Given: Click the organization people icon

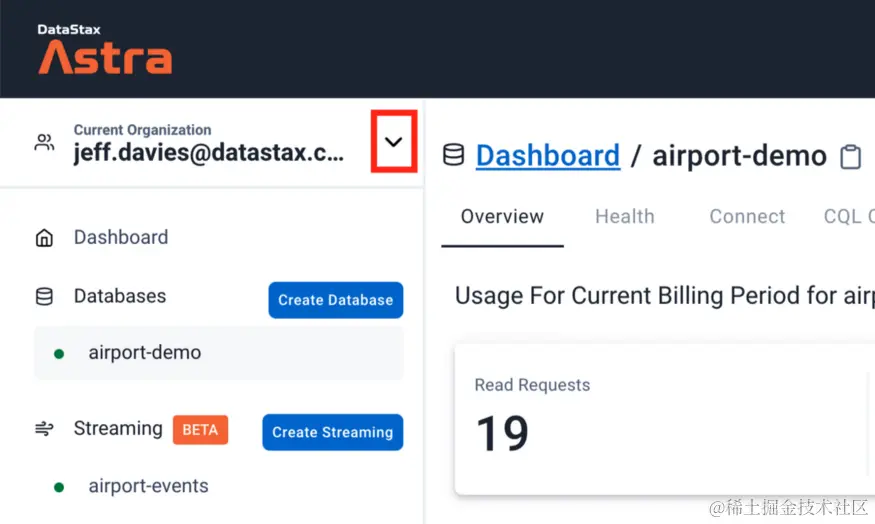Looking at the screenshot, I should [44, 142].
